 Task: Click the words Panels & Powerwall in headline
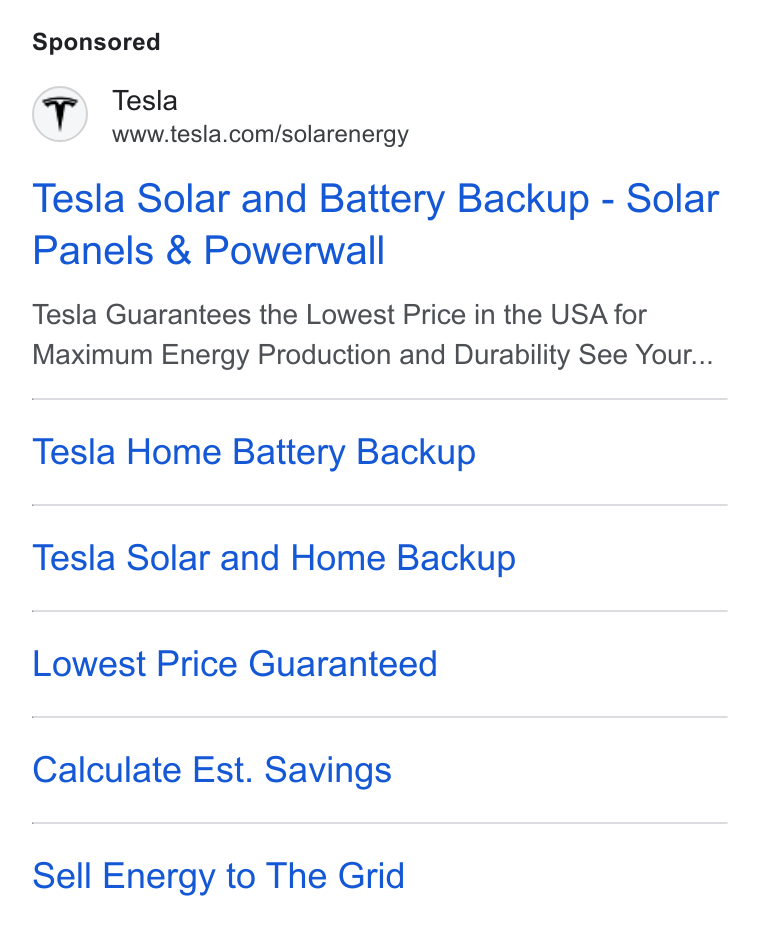(208, 251)
